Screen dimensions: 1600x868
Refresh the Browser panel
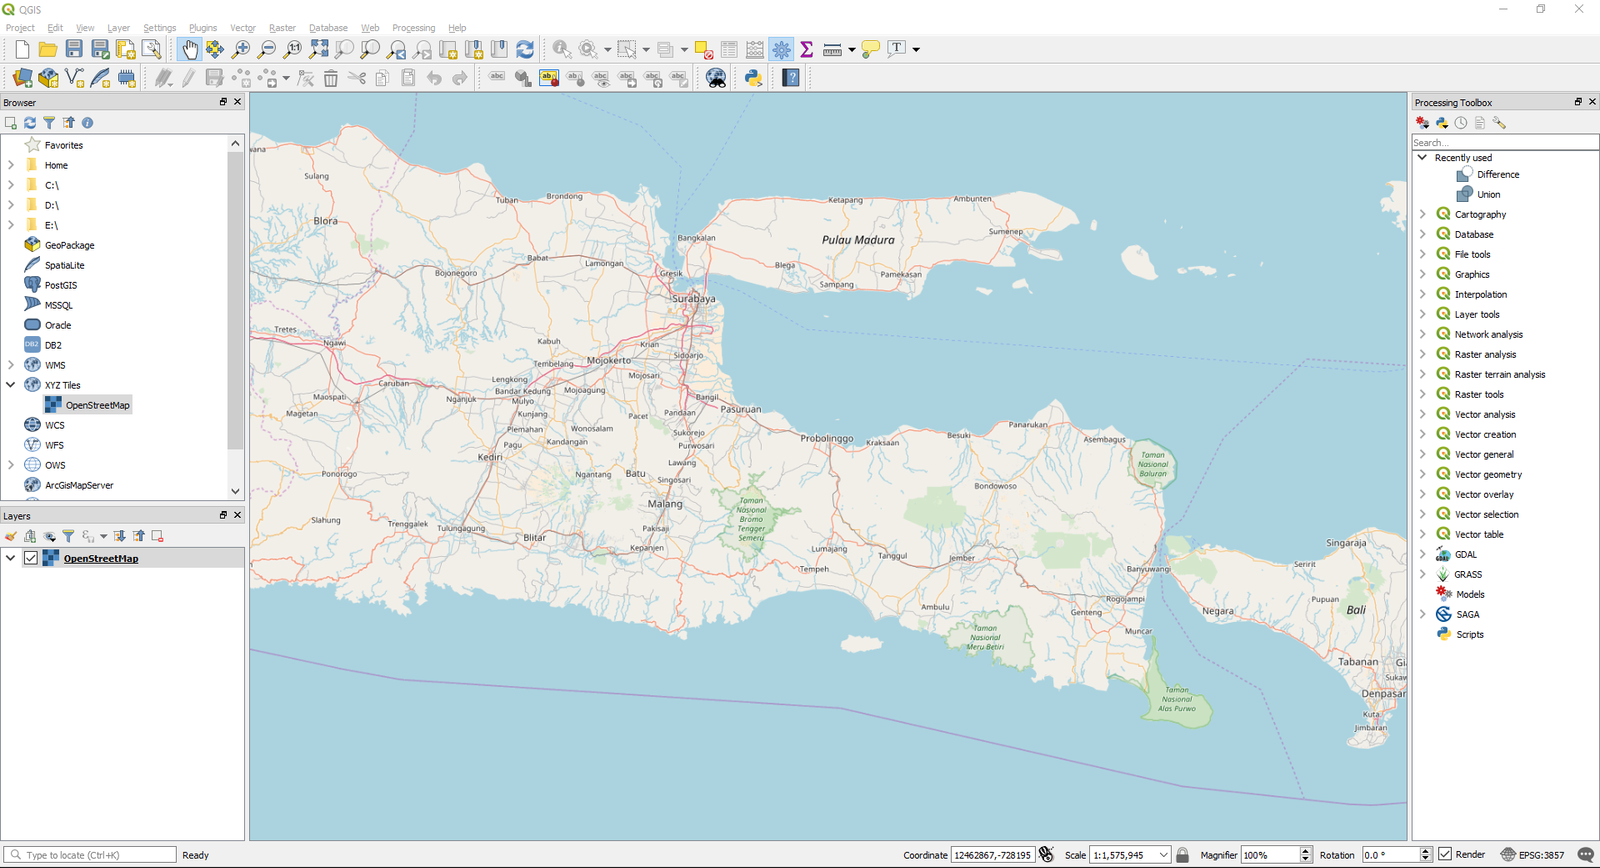coord(30,123)
